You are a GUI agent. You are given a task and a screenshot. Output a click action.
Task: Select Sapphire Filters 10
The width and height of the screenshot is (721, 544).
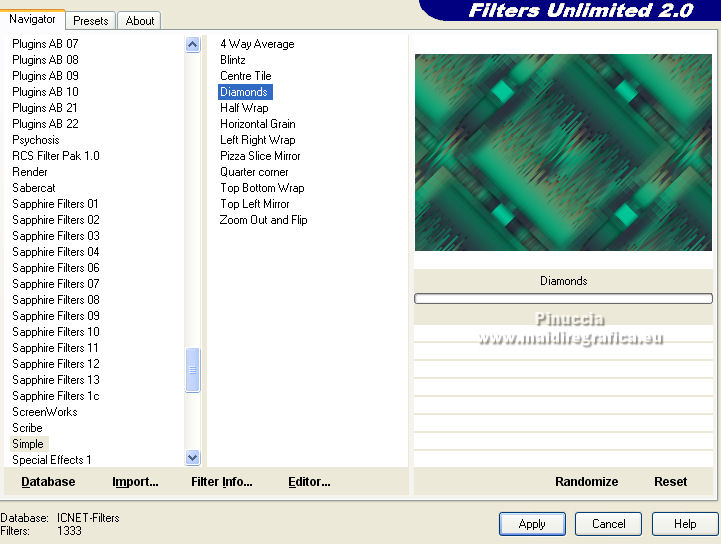(x=56, y=332)
